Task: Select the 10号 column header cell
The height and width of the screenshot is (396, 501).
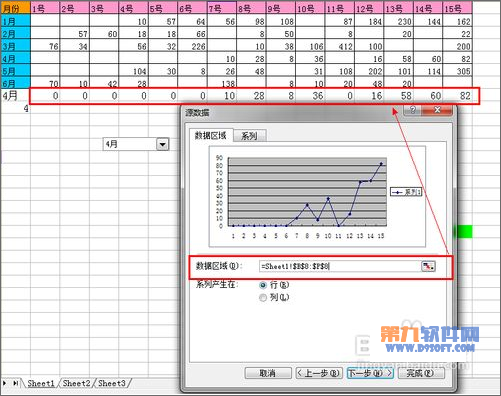Action: point(310,9)
